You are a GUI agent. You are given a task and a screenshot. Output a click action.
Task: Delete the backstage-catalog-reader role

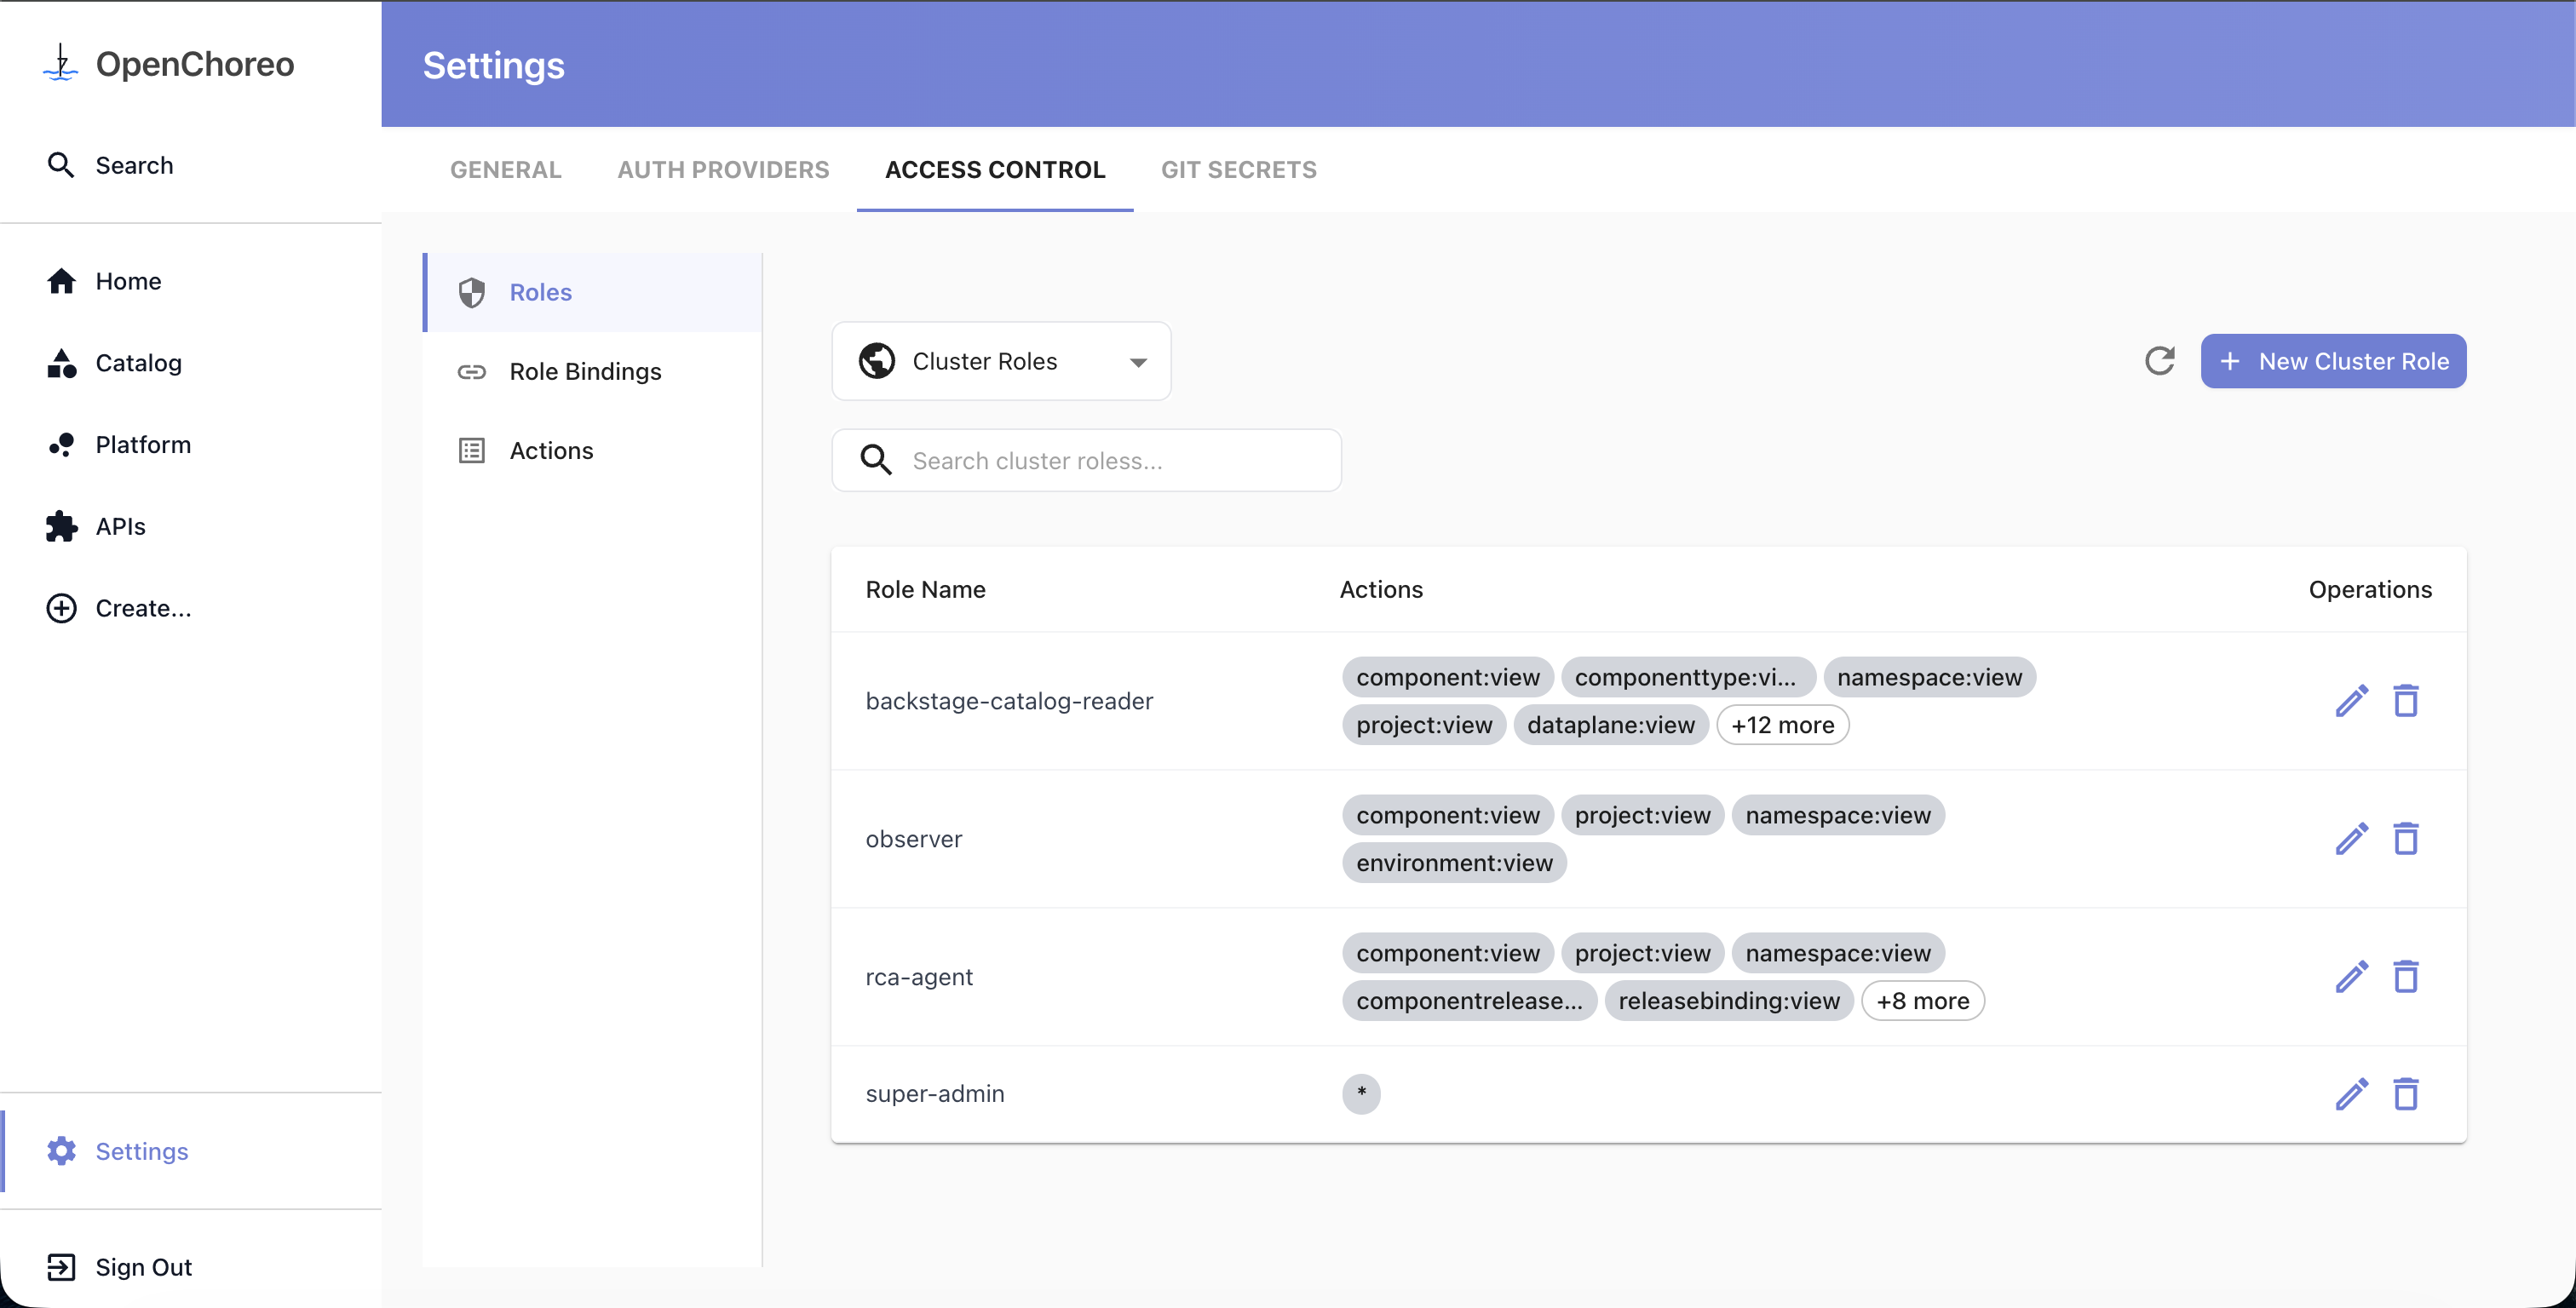pos(2405,701)
